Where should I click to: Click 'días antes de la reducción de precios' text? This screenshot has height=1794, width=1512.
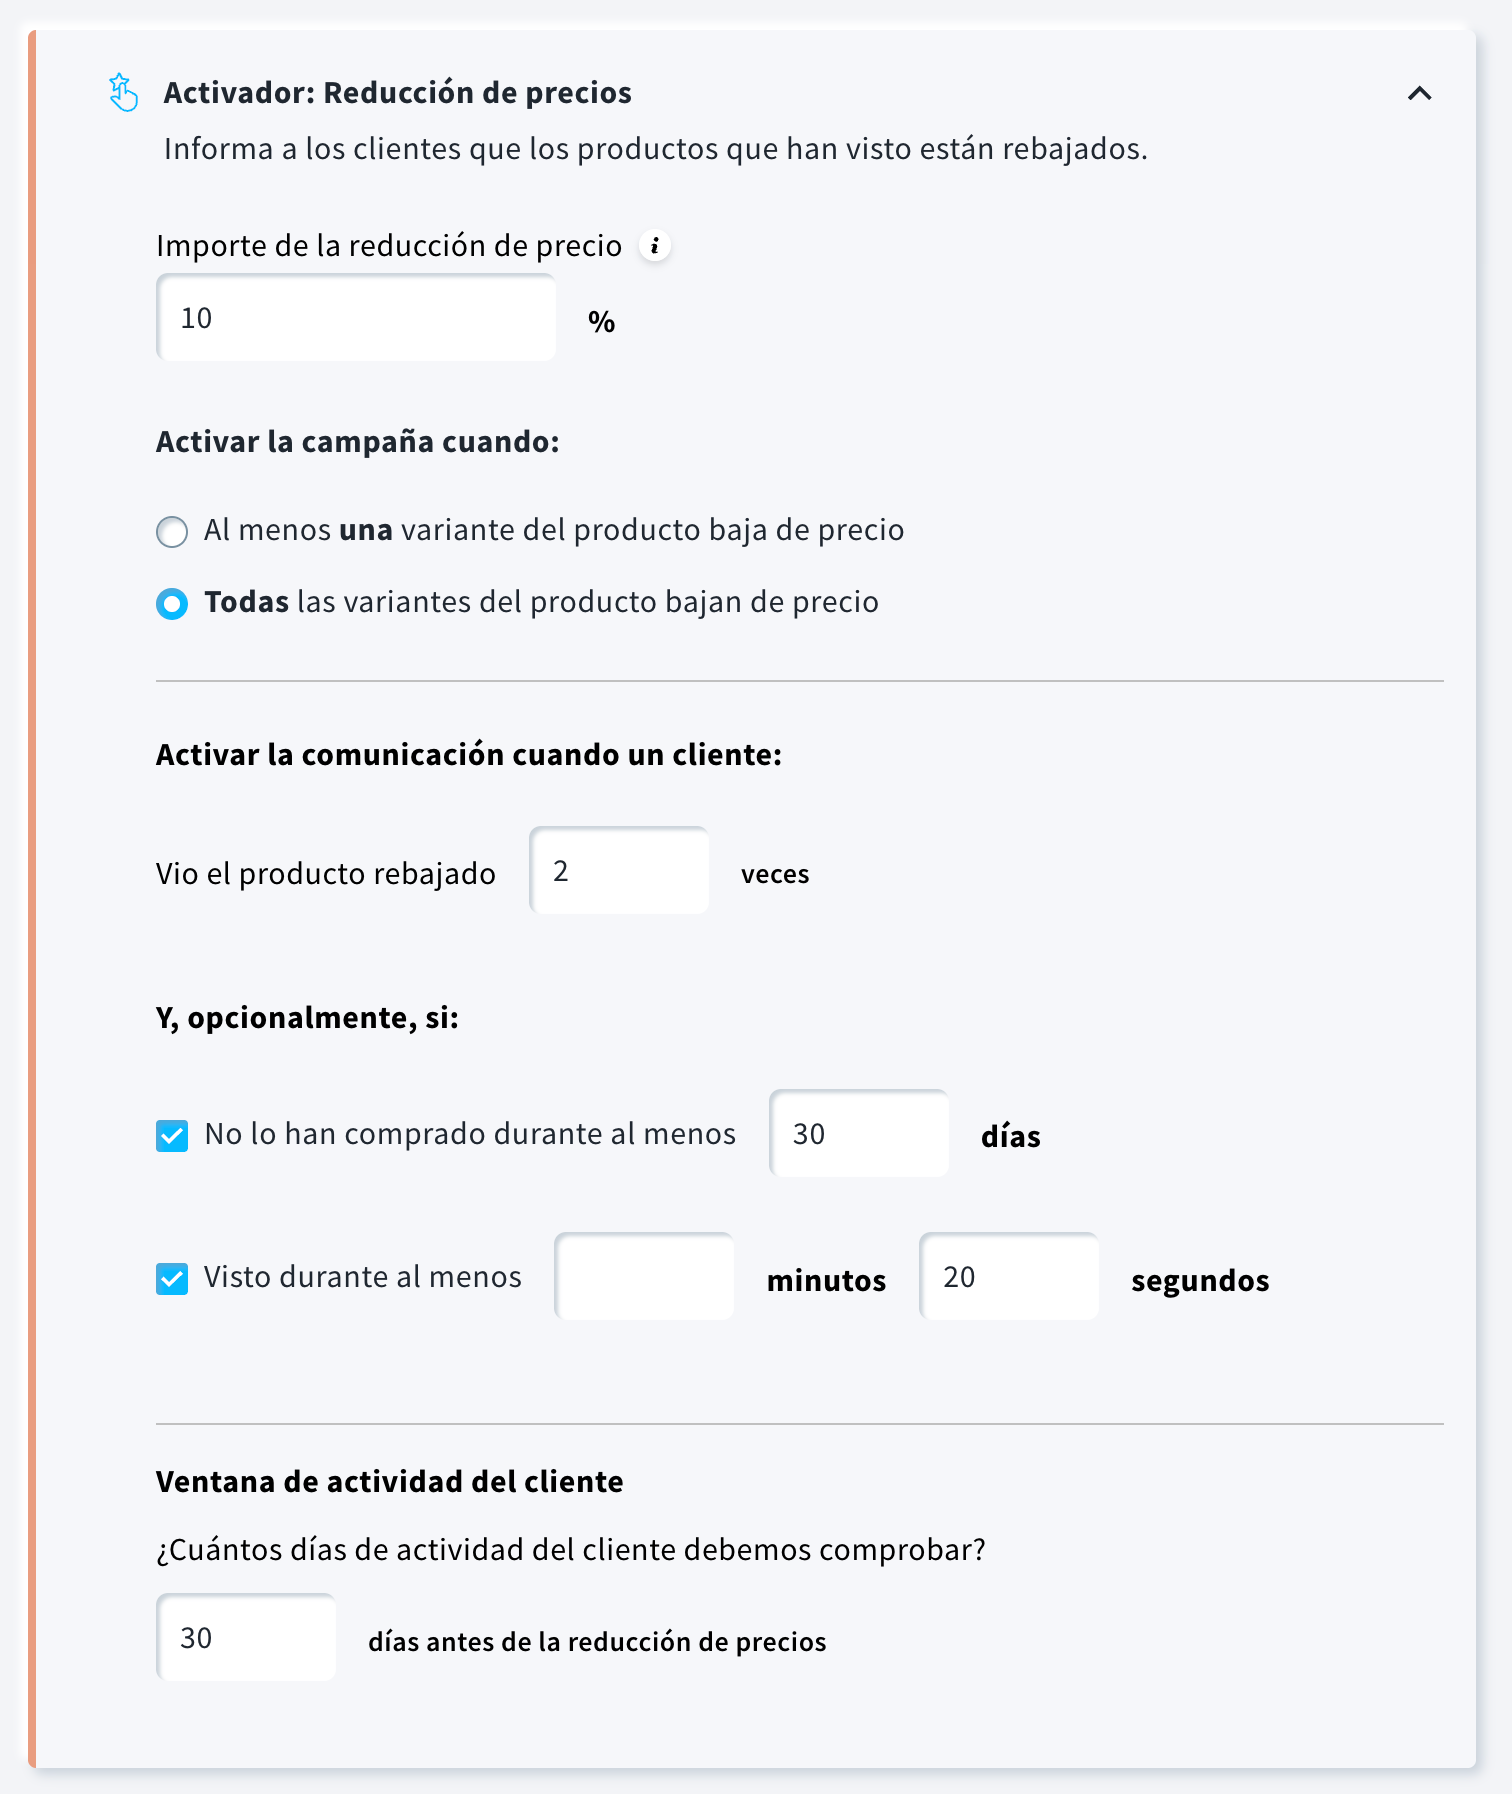point(597,1642)
